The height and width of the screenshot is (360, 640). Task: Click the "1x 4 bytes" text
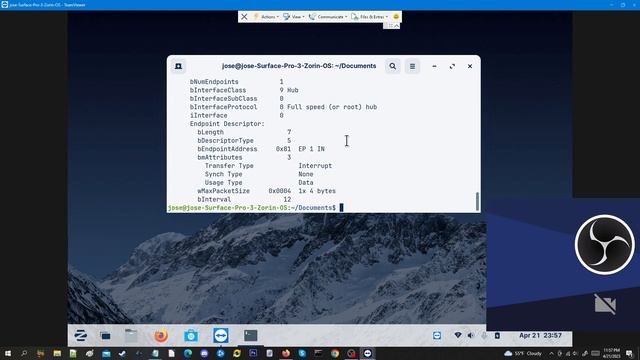(317, 191)
